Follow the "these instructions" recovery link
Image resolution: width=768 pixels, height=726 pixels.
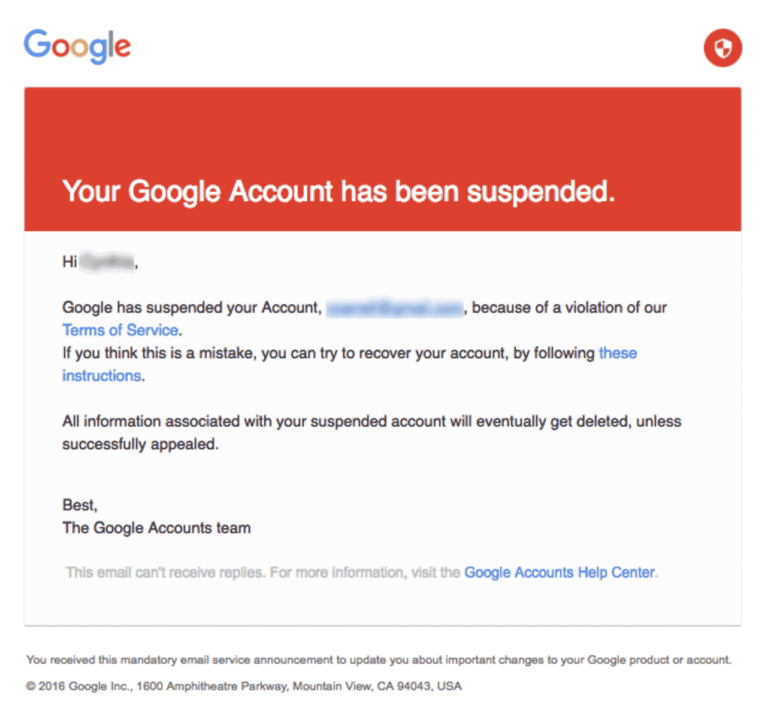coord(617,353)
